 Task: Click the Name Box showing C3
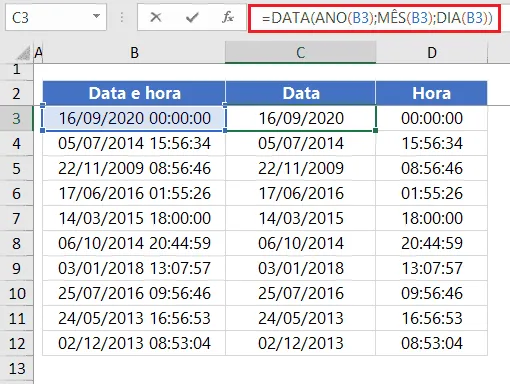(x=56, y=17)
